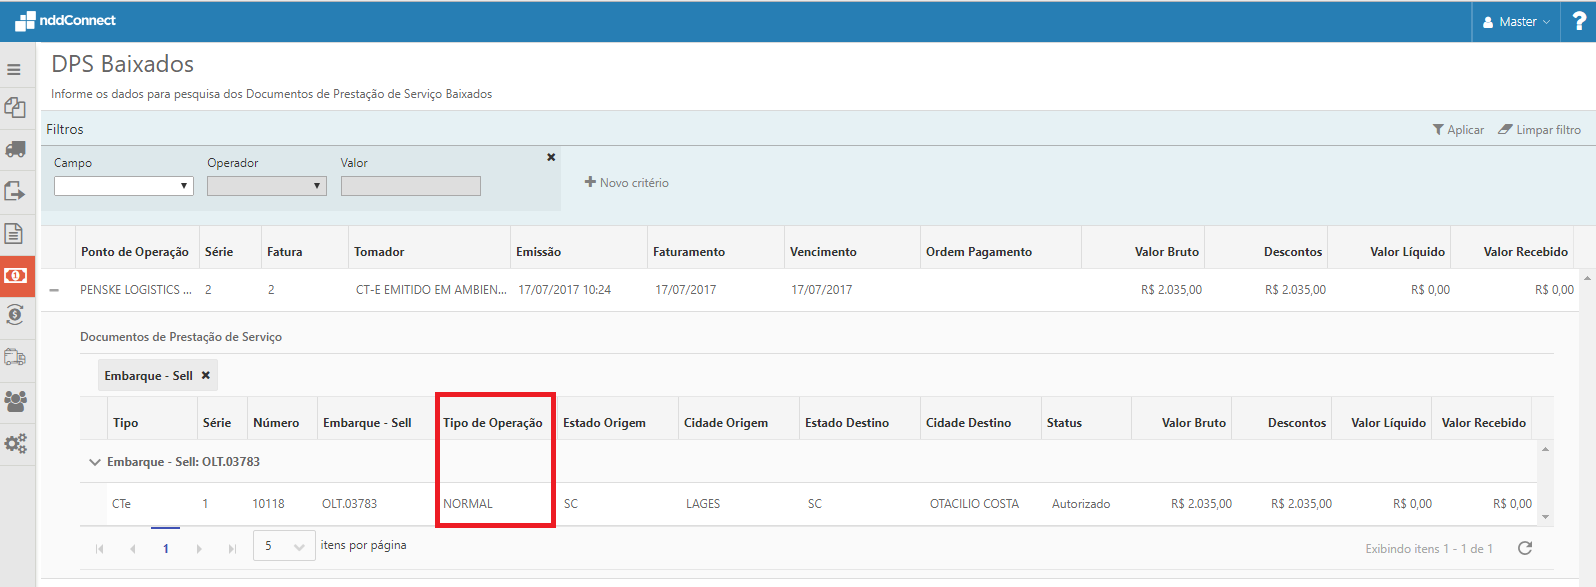
Task: Click the Valor filter input field
Action: click(410, 186)
